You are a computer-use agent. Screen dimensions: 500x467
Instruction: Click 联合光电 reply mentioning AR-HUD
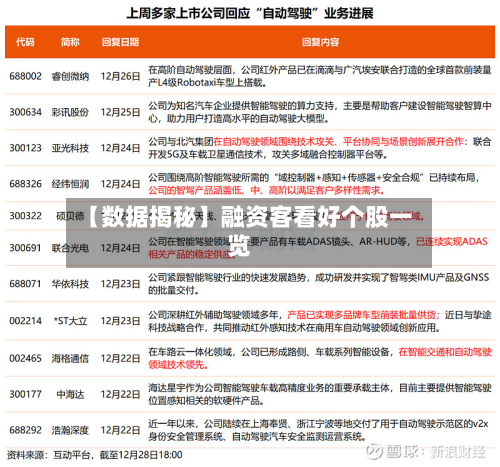pyautogui.click(x=318, y=248)
